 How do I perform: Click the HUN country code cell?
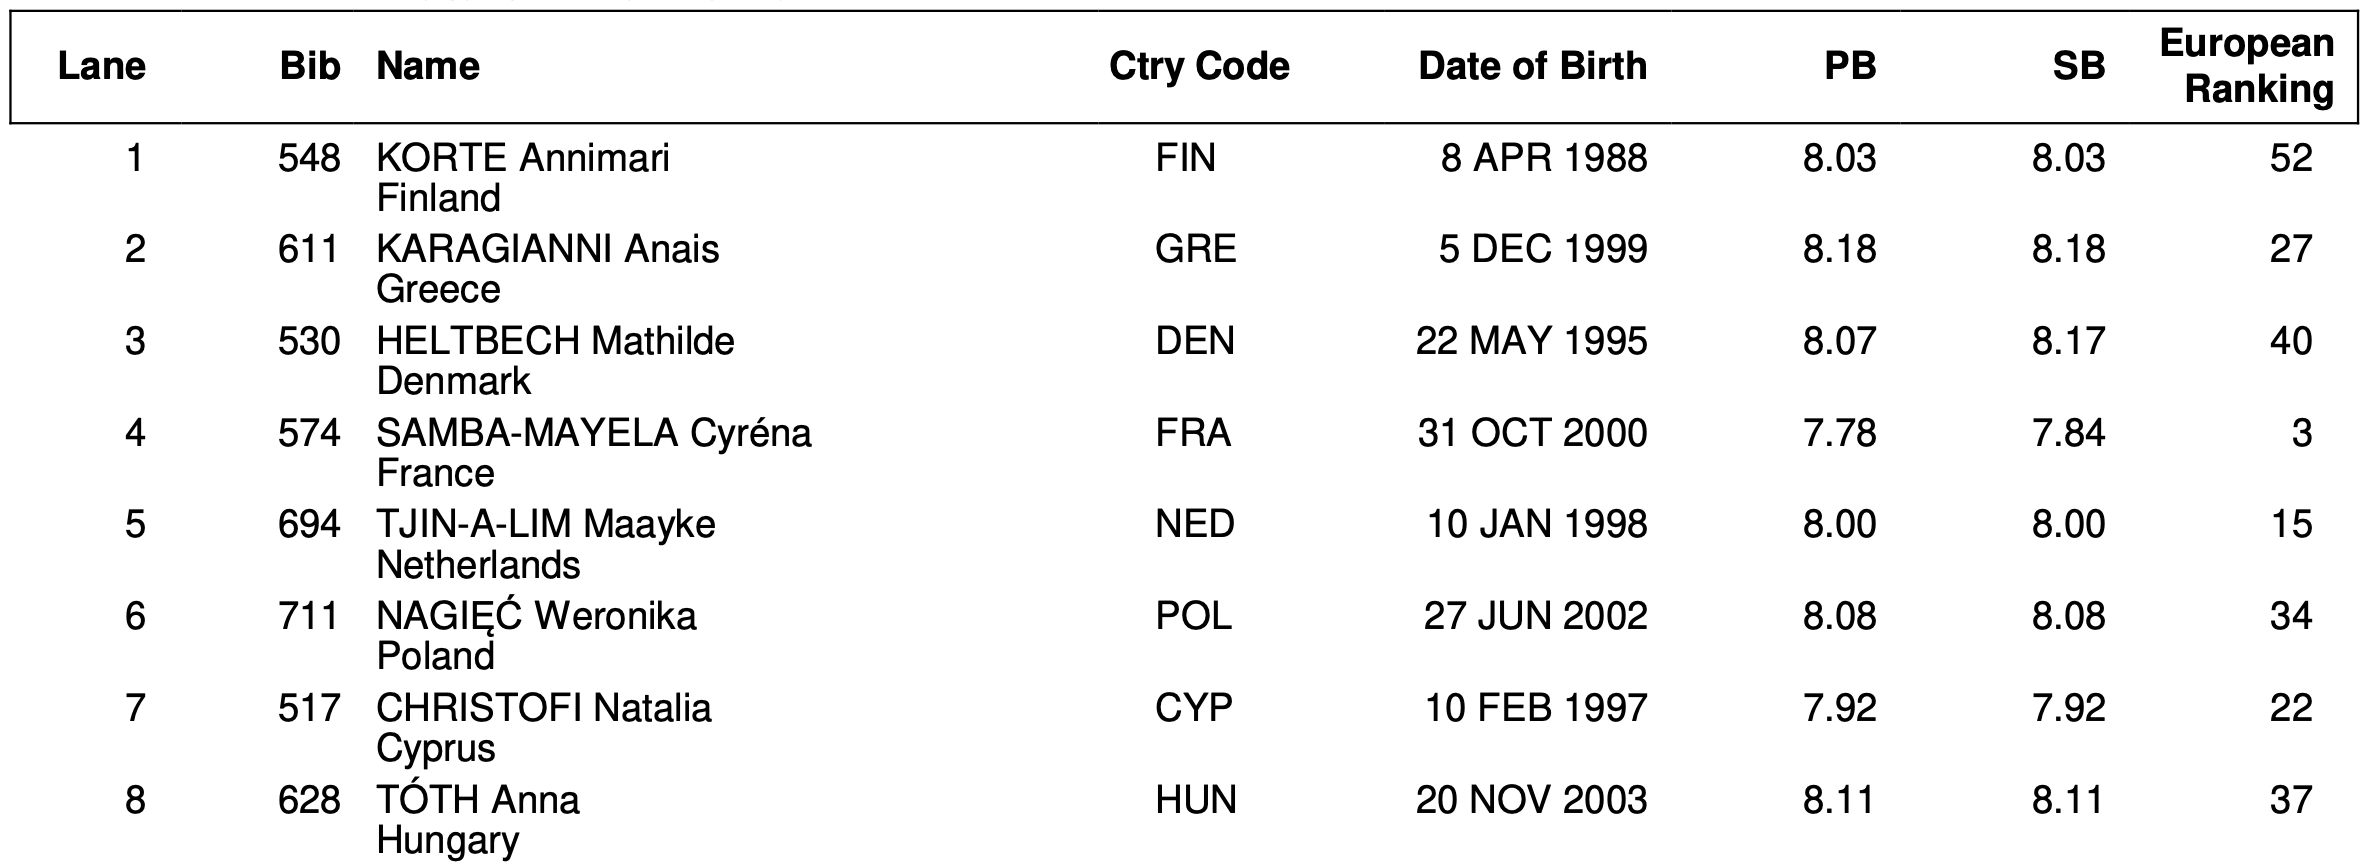(x=1196, y=800)
